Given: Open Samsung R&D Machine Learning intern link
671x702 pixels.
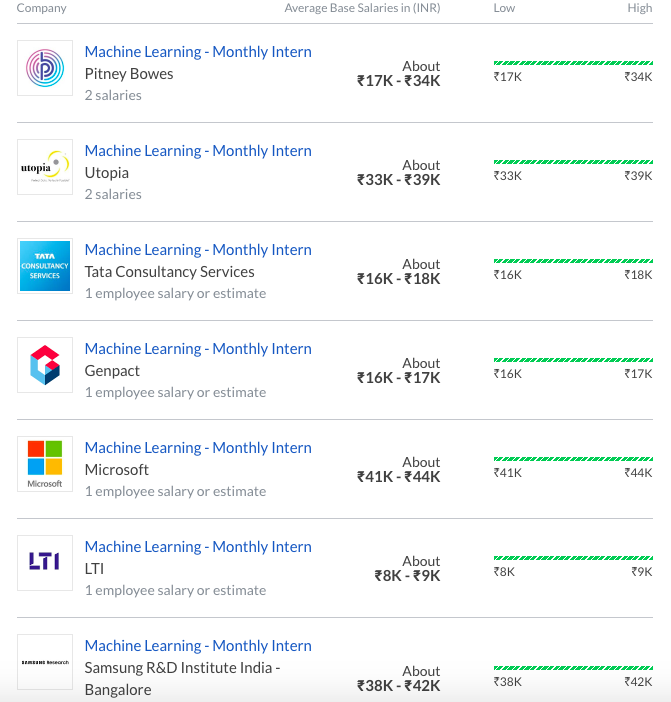Looking at the screenshot, I should click(x=198, y=646).
